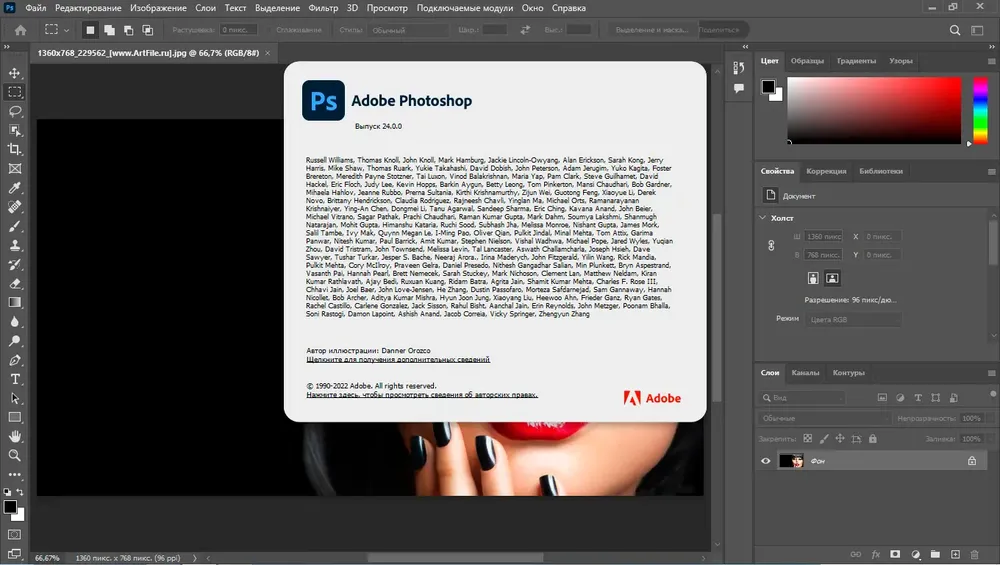Click the Home icon in options bar

click(x=20, y=30)
